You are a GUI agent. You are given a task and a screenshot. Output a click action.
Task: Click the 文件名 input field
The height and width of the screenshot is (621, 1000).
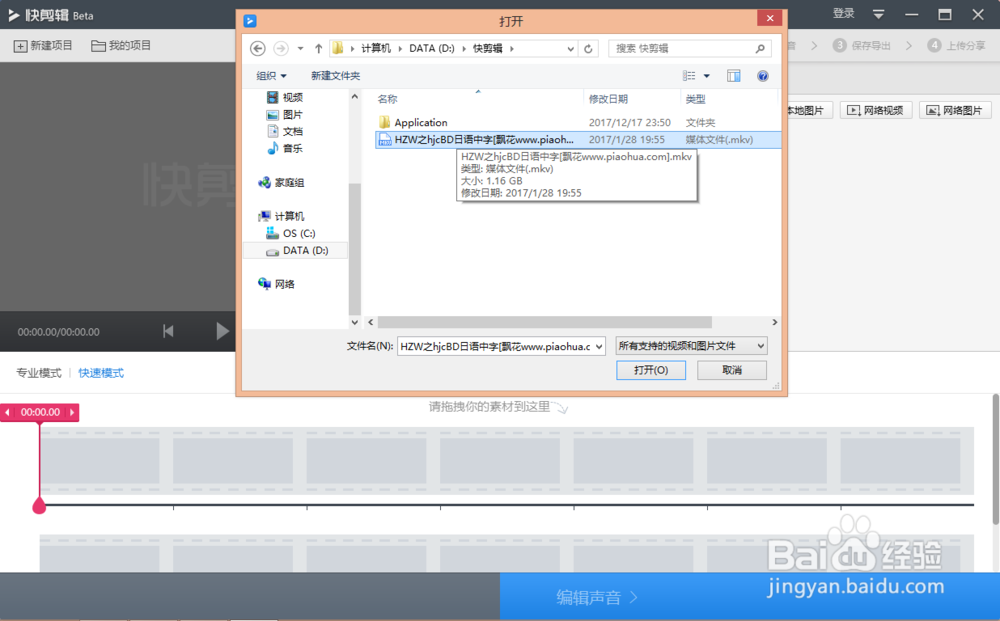pyautogui.click(x=496, y=346)
